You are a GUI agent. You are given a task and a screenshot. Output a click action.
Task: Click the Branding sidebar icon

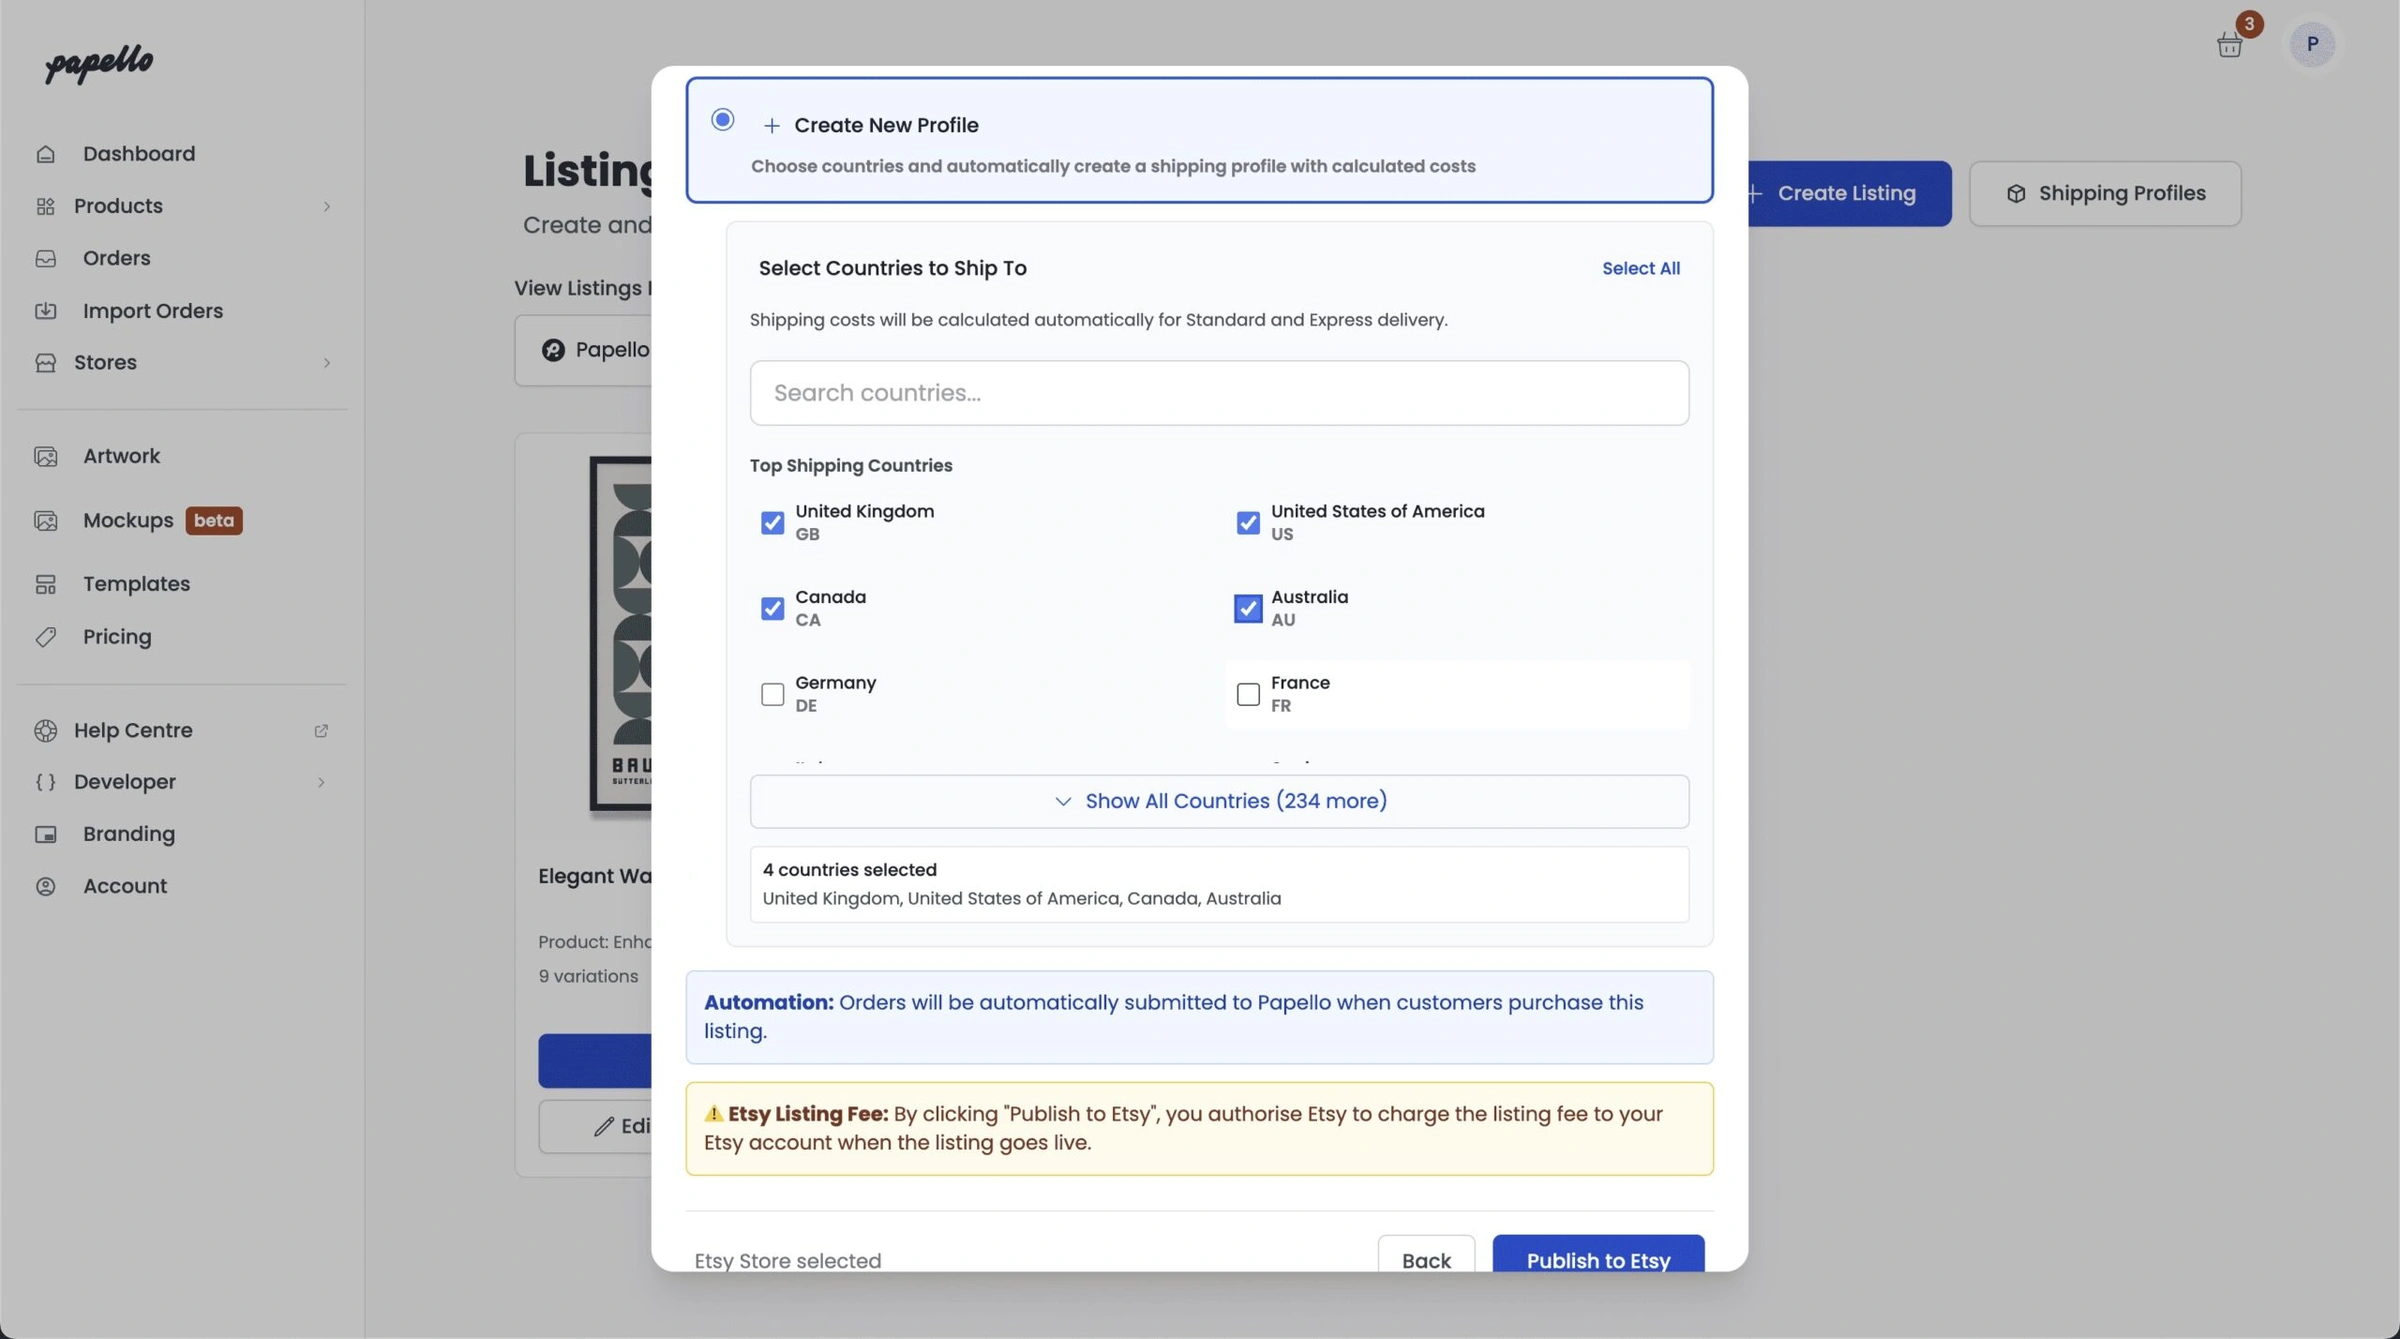point(46,835)
